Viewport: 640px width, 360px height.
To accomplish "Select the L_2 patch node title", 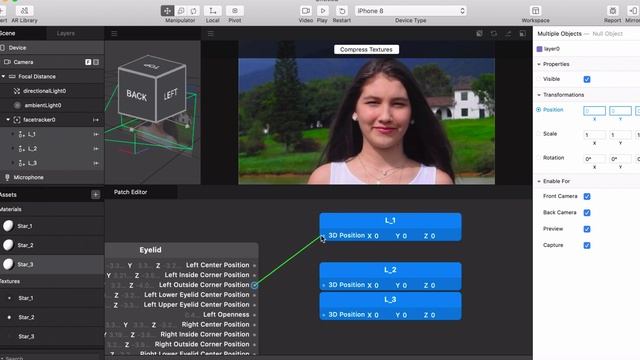I will tap(390, 270).
